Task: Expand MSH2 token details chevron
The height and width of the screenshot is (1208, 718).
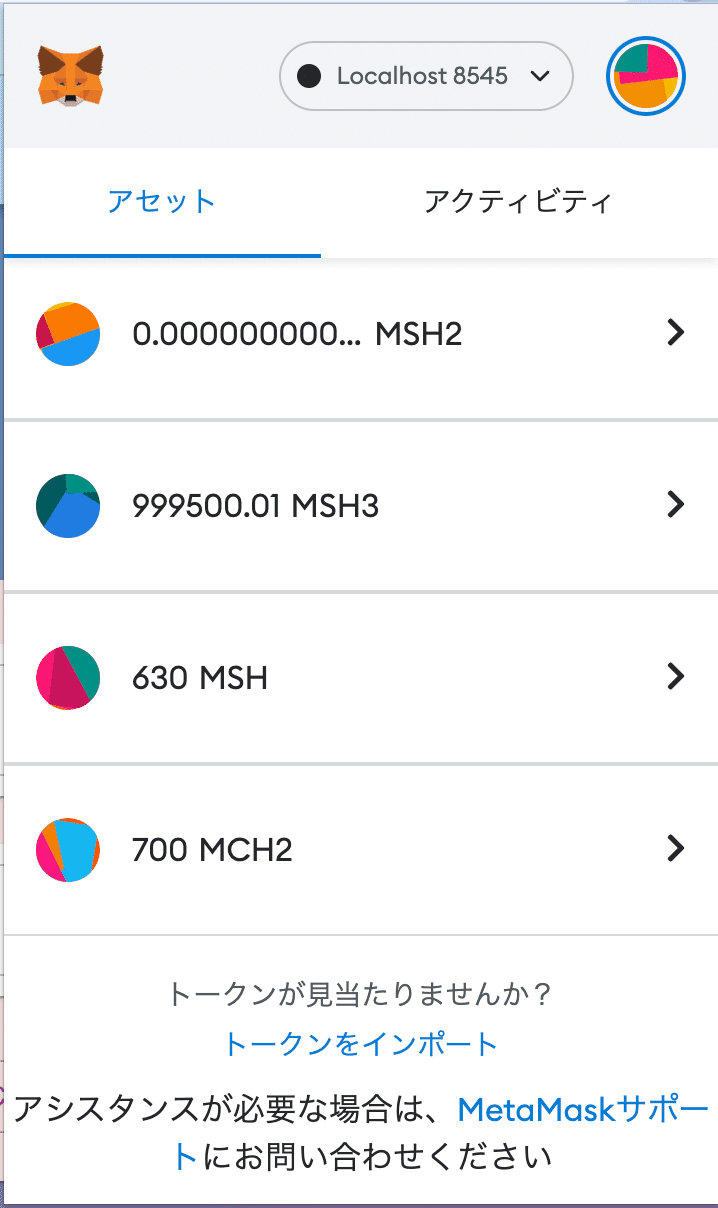Action: (x=676, y=333)
